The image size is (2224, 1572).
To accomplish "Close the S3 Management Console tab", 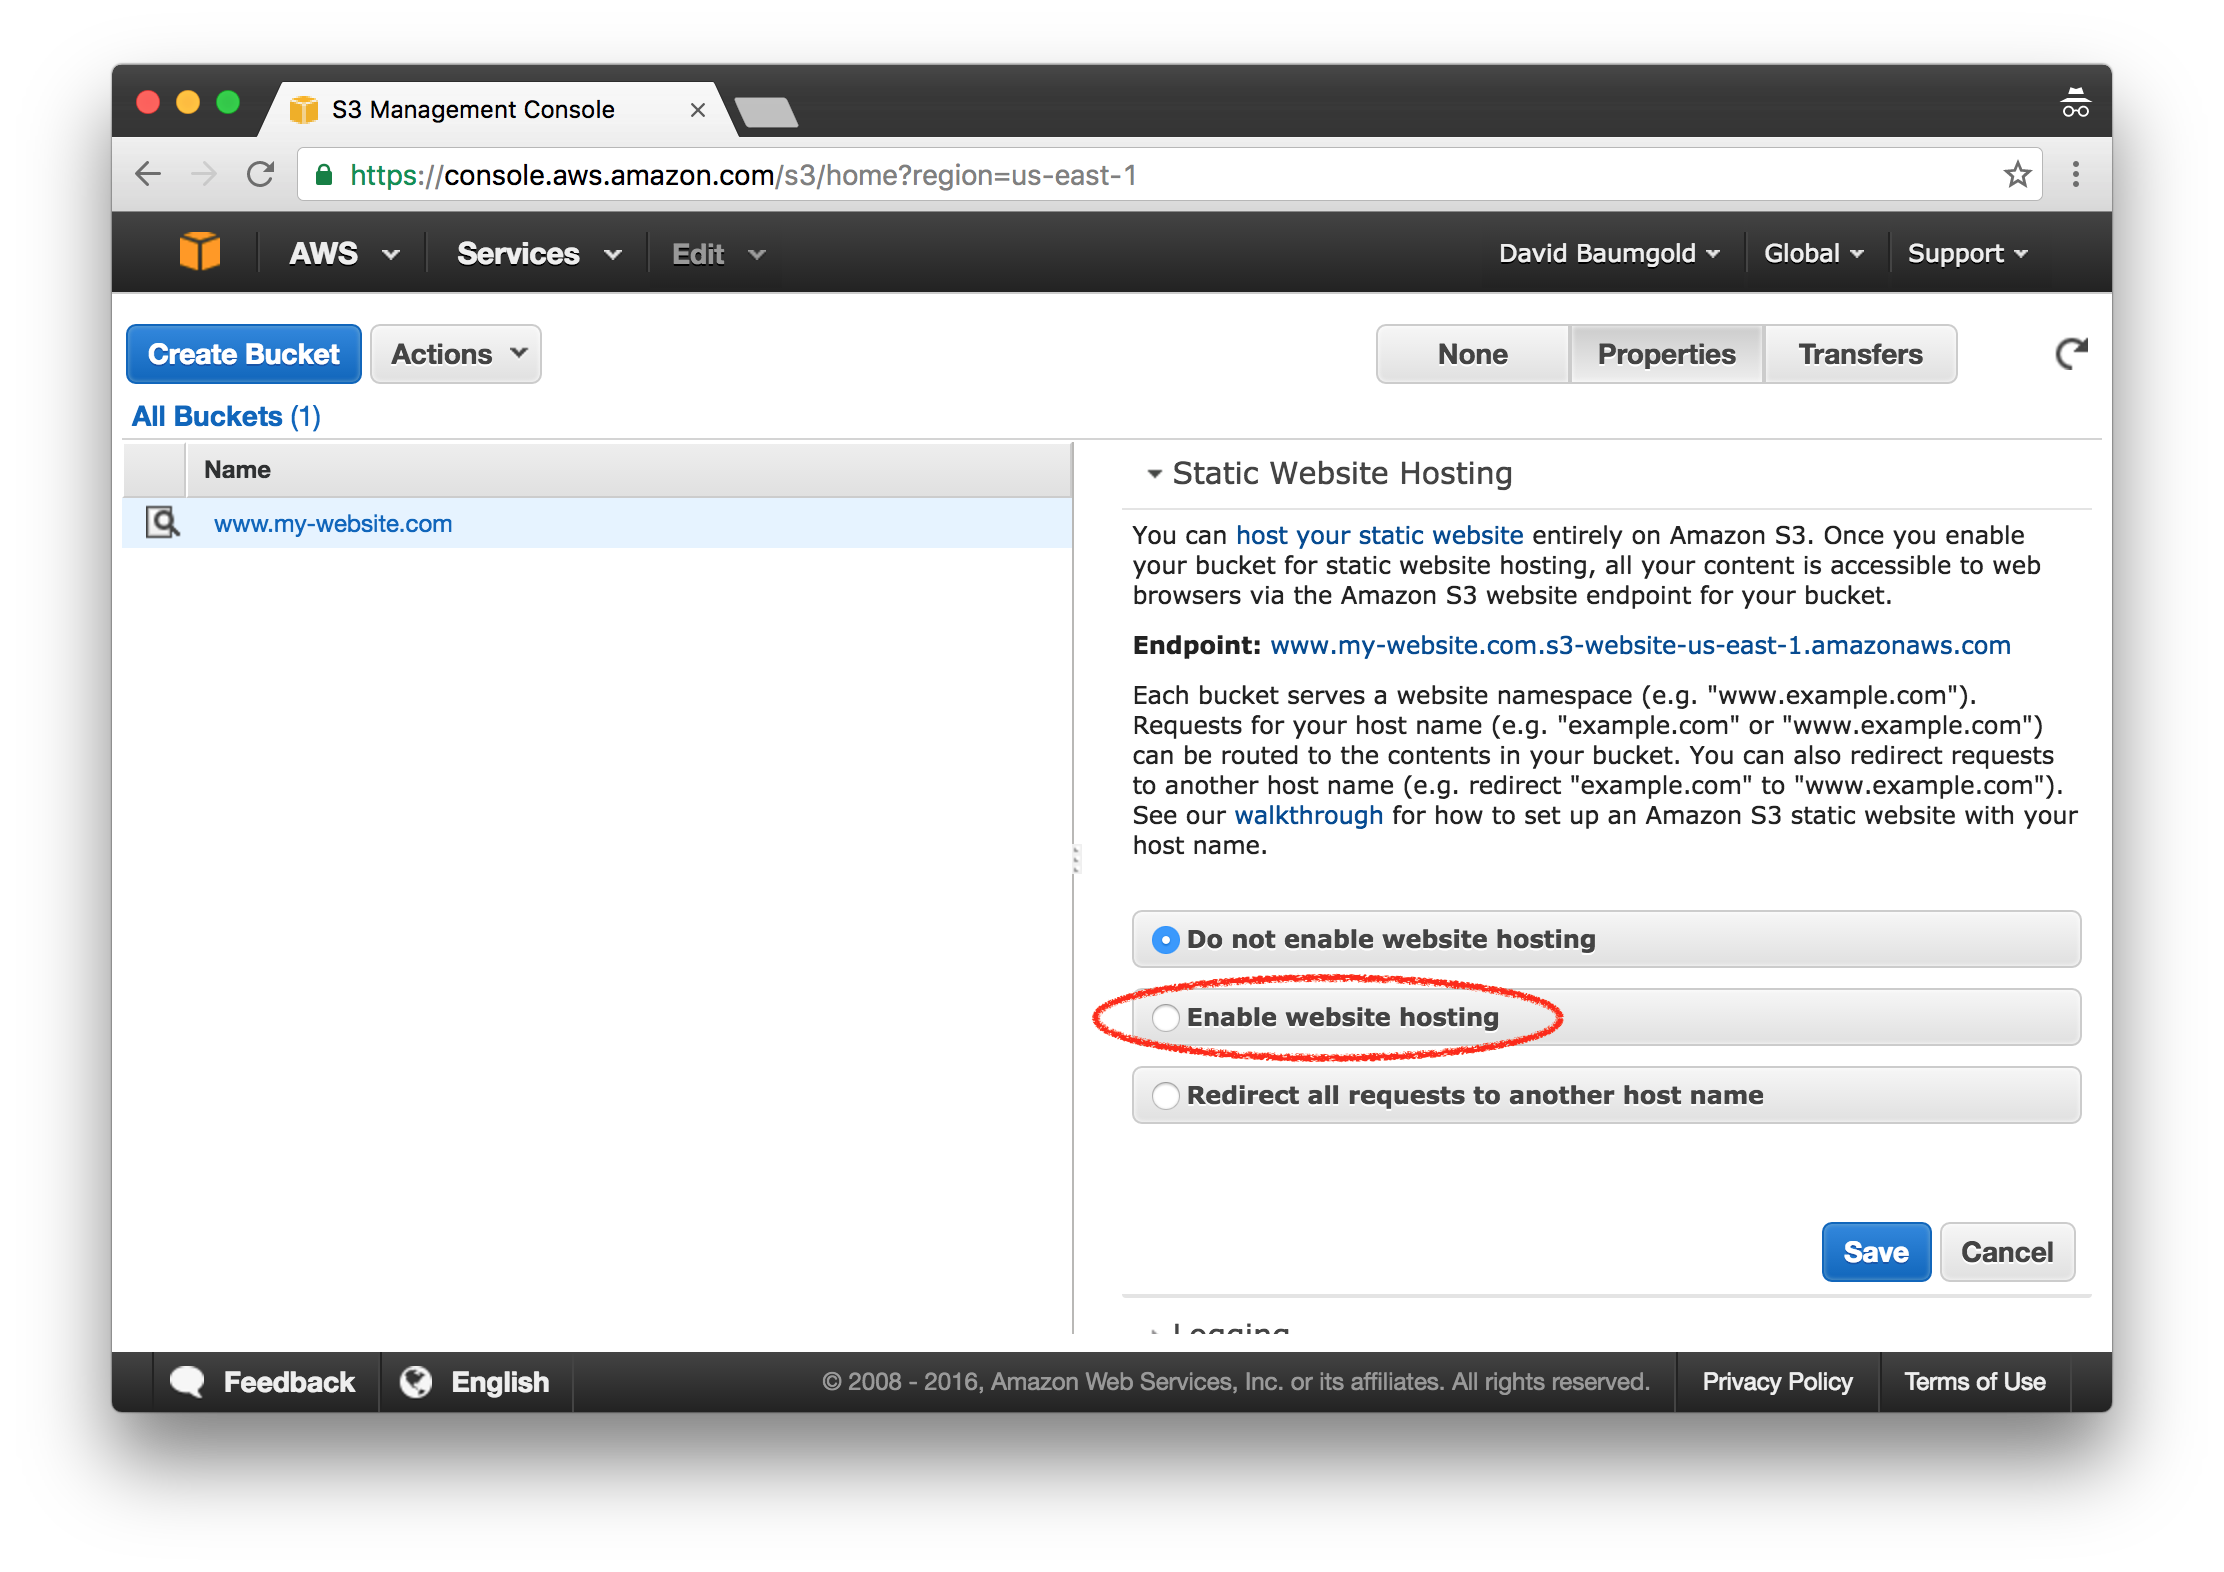I will coord(698,110).
